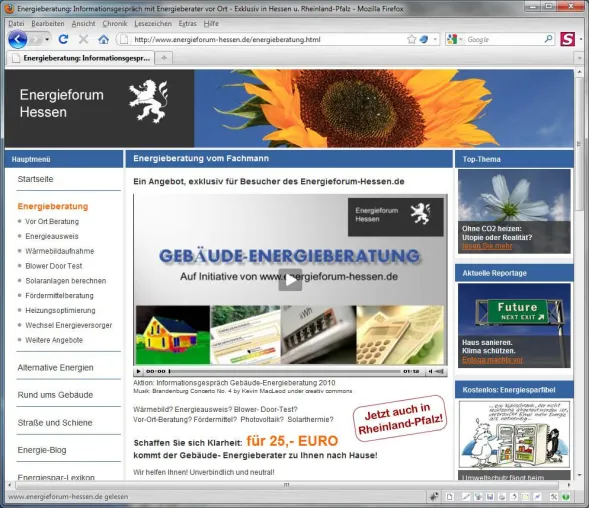Open the Bearbeiten menu
The height and width of the screenshot is (508, 589).
[x=48, y=24]
